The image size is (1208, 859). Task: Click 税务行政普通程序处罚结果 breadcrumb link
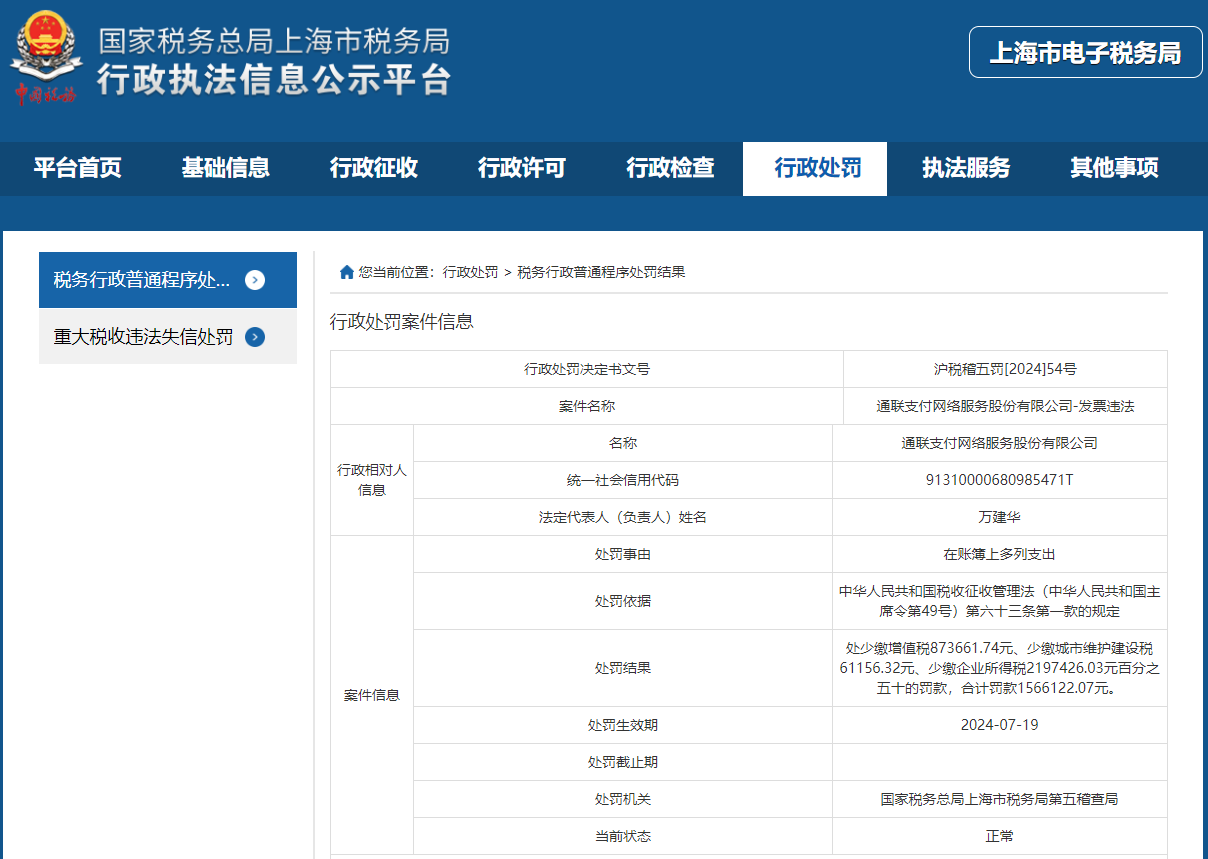[x=601, y=272]
